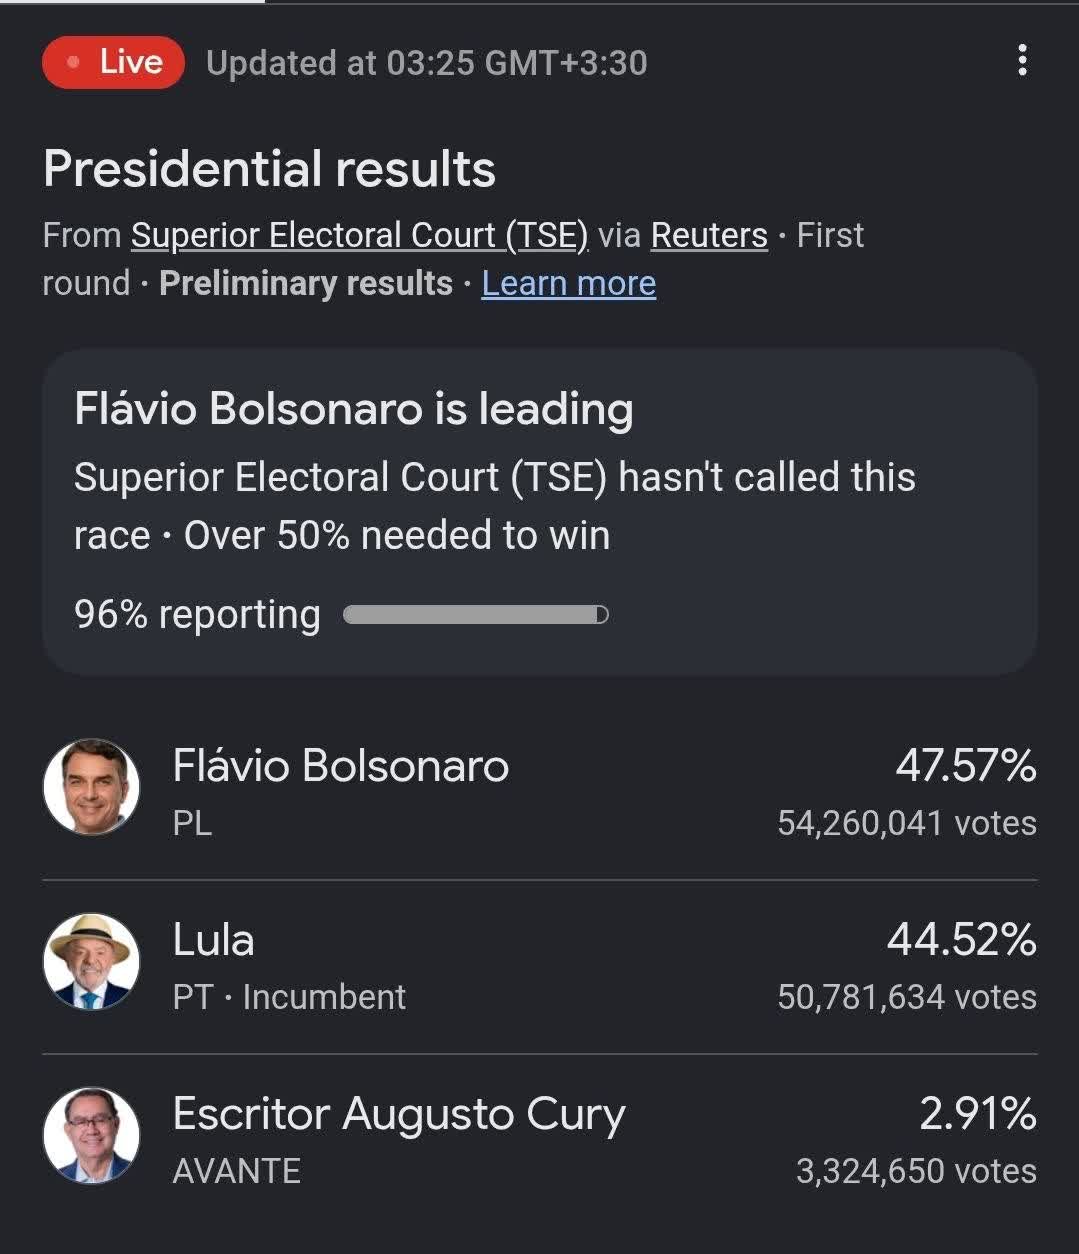Tap the 50,781,634 votes count
The height and width of the screenshot is (1254, 1079).
(x=907, y=997)
